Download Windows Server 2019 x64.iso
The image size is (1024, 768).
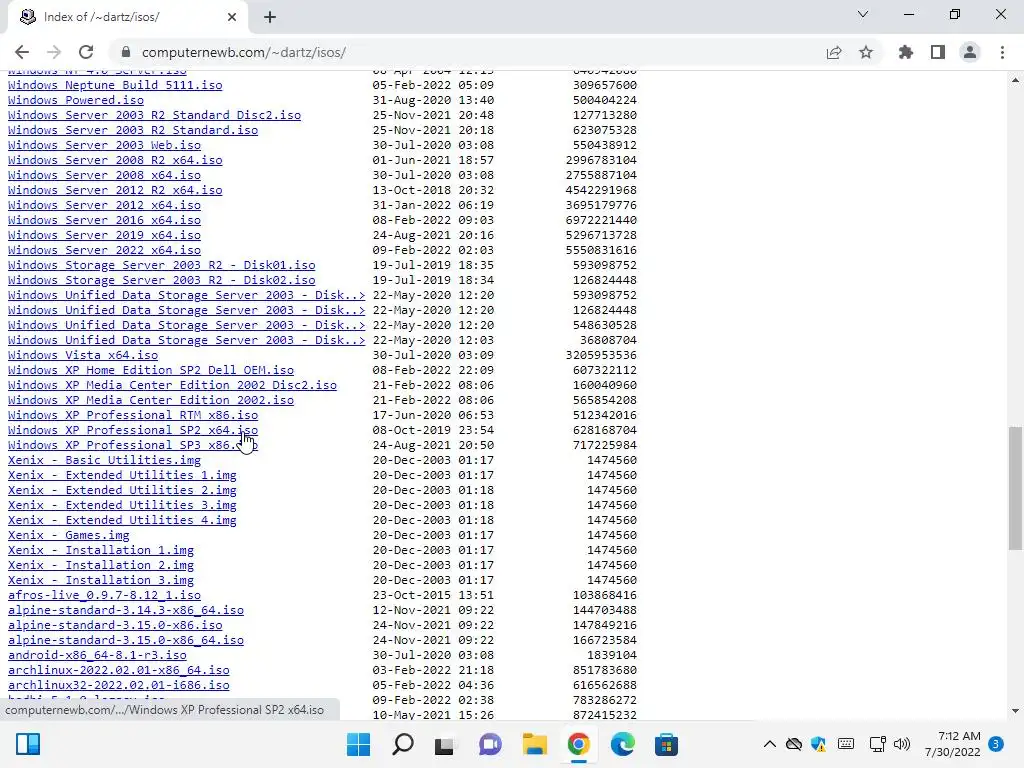click(x=104, y=235)
